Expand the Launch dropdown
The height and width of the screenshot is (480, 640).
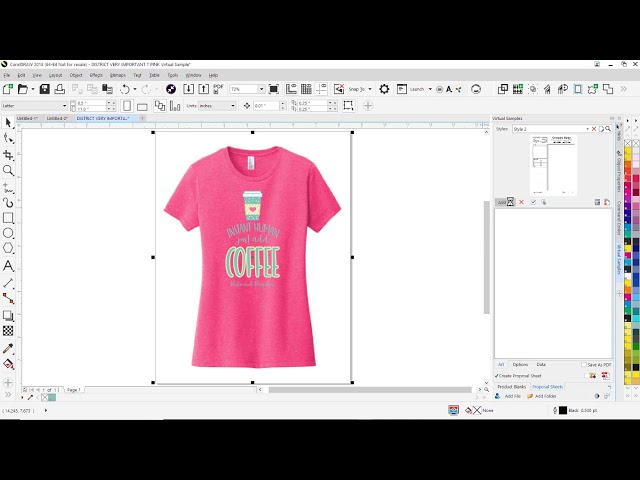pyautogui.click(x=430, y=89)
